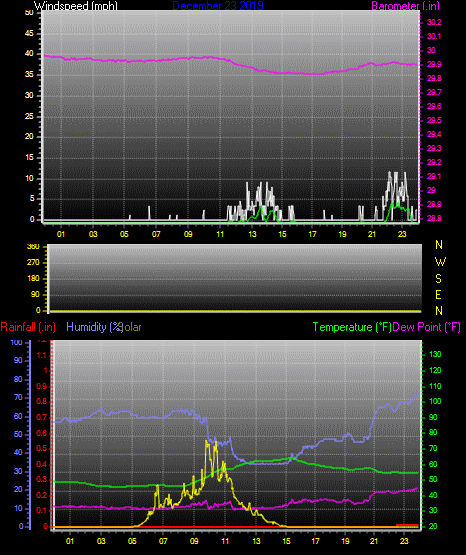This screenshot has height=555, width=466.
Task: Click barometer axis value 29.9
Action: point(434,64)
